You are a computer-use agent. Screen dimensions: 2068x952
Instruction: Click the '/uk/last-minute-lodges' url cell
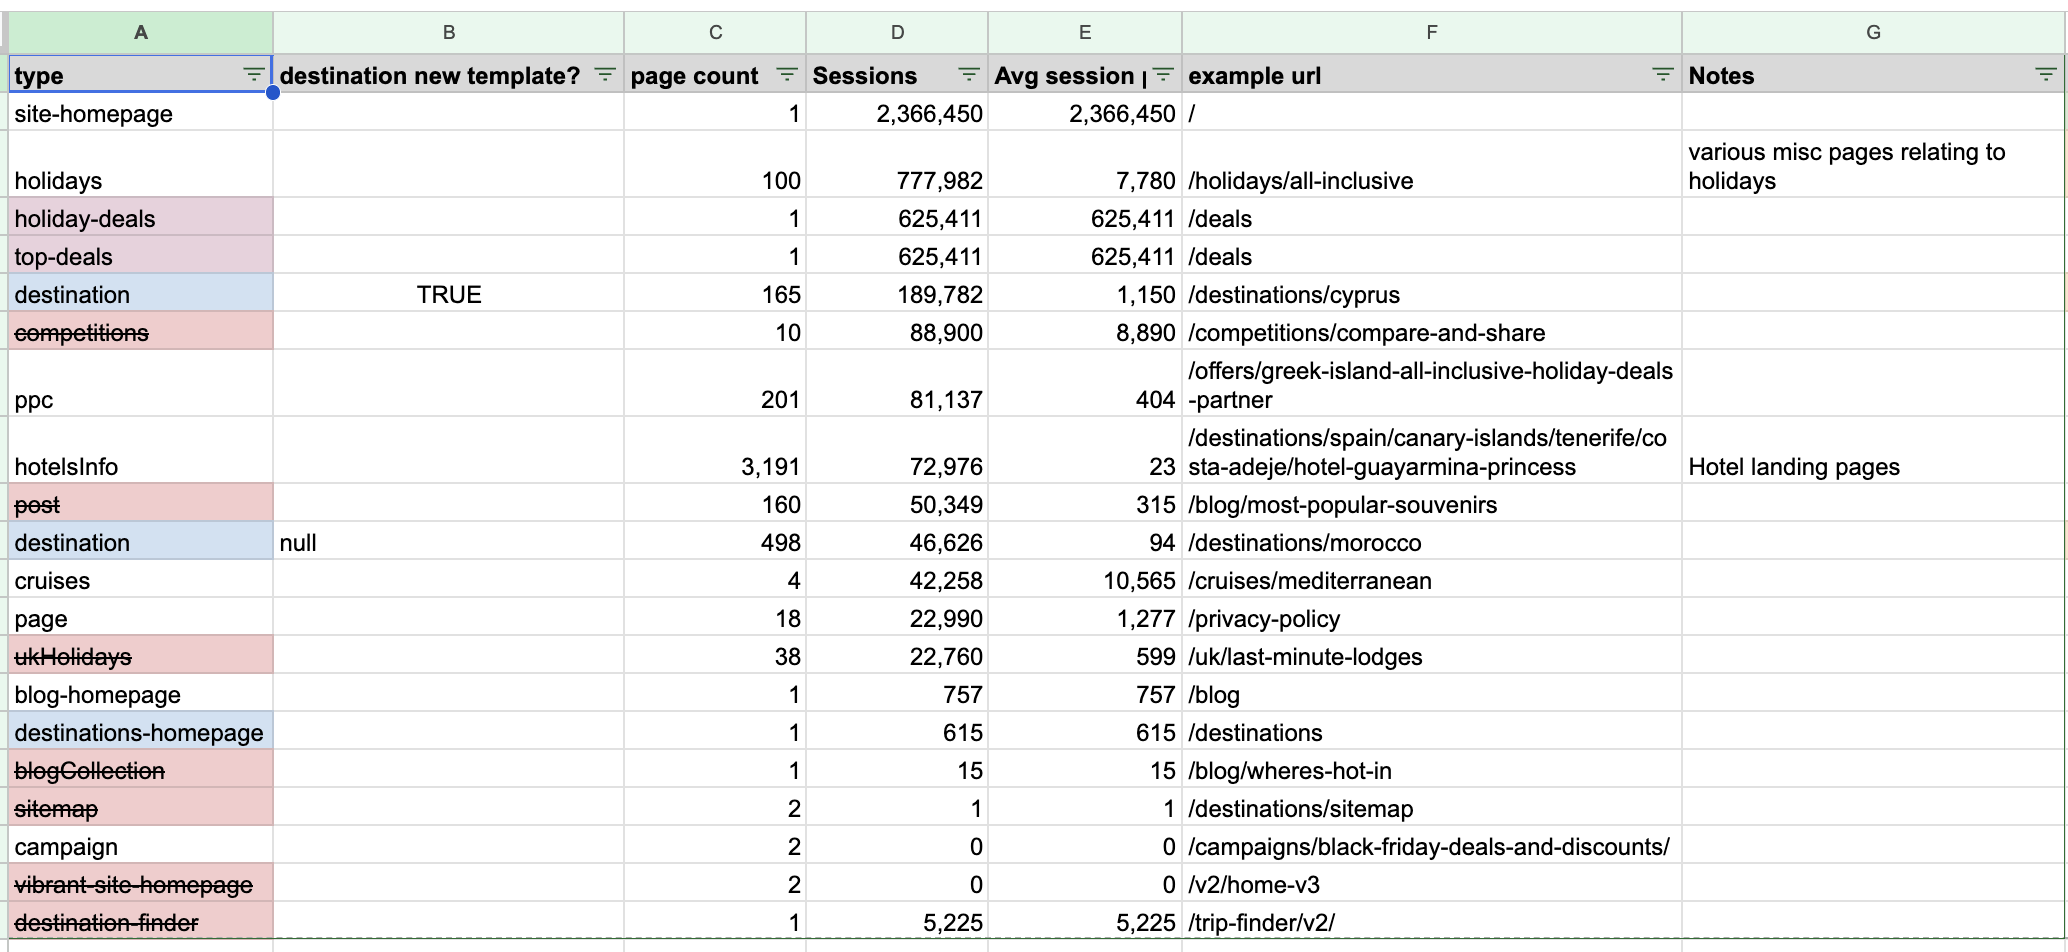pos(1432,656)
